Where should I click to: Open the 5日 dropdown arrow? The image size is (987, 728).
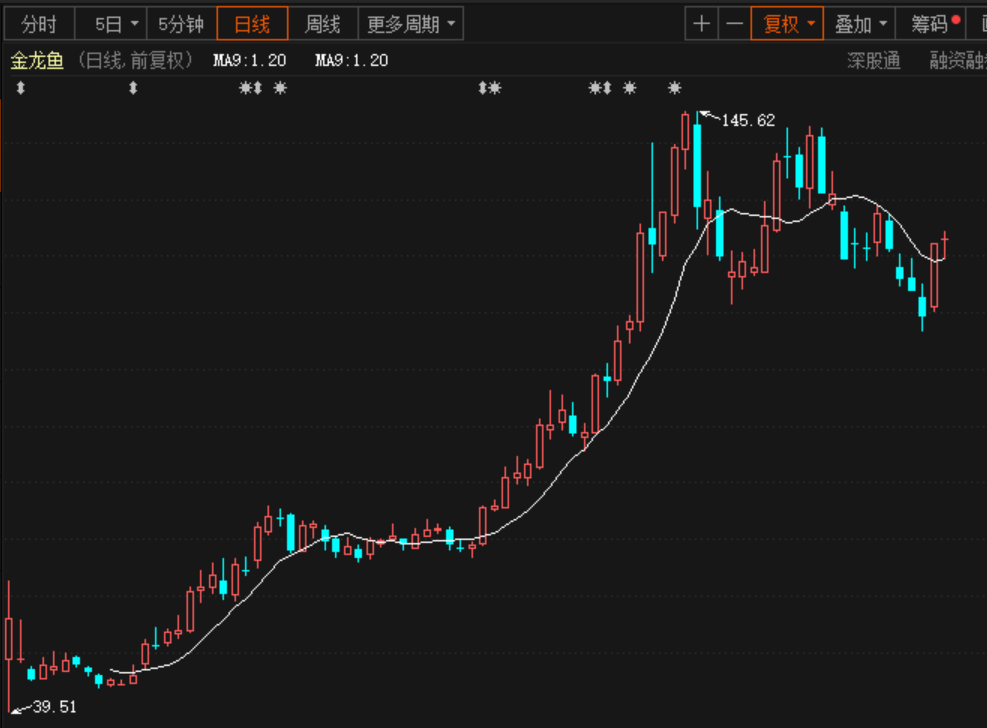(134, 24)
